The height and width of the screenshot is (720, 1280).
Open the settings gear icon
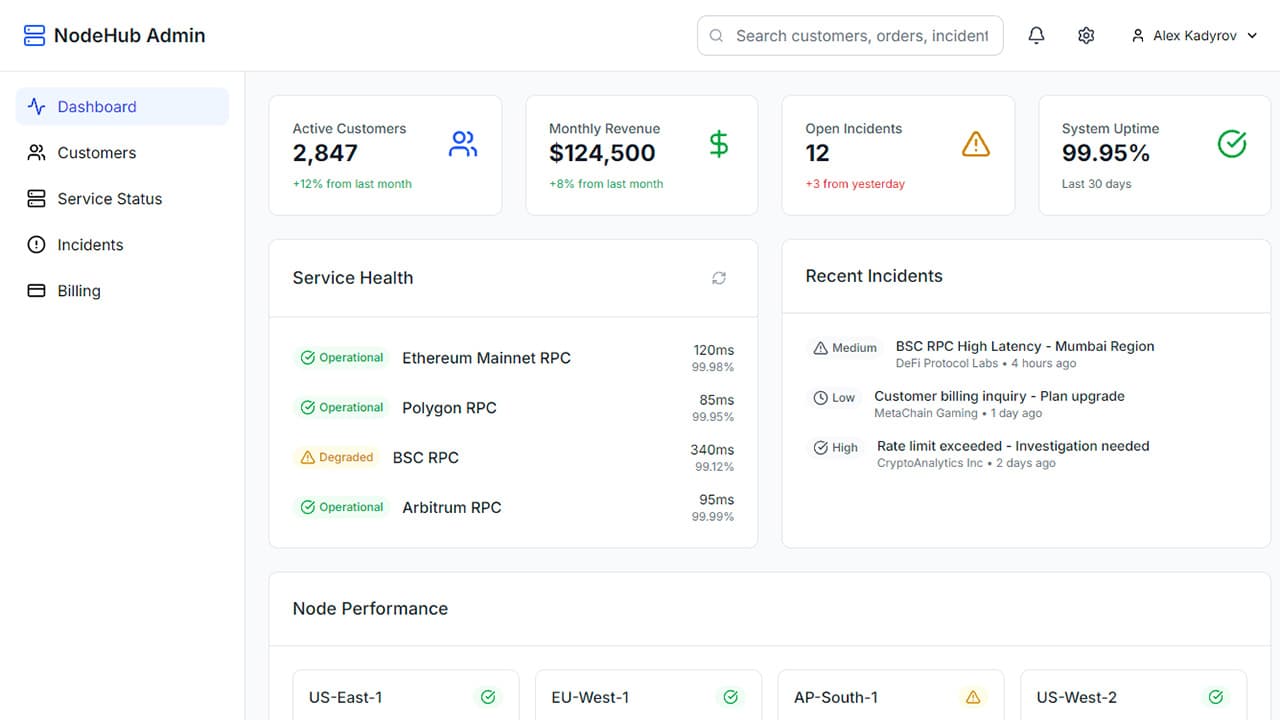[x=1086, y=35]
